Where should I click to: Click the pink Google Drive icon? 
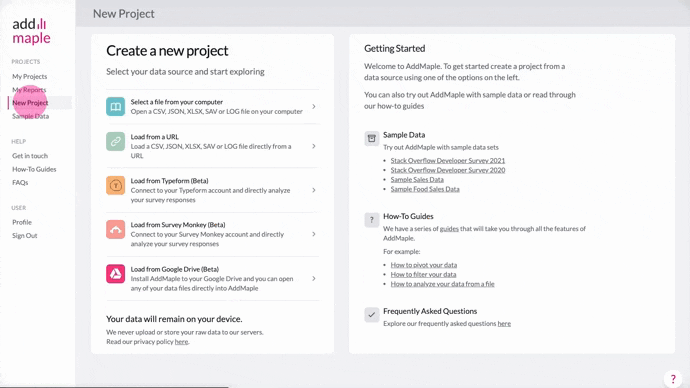click(x=115, y=274)
